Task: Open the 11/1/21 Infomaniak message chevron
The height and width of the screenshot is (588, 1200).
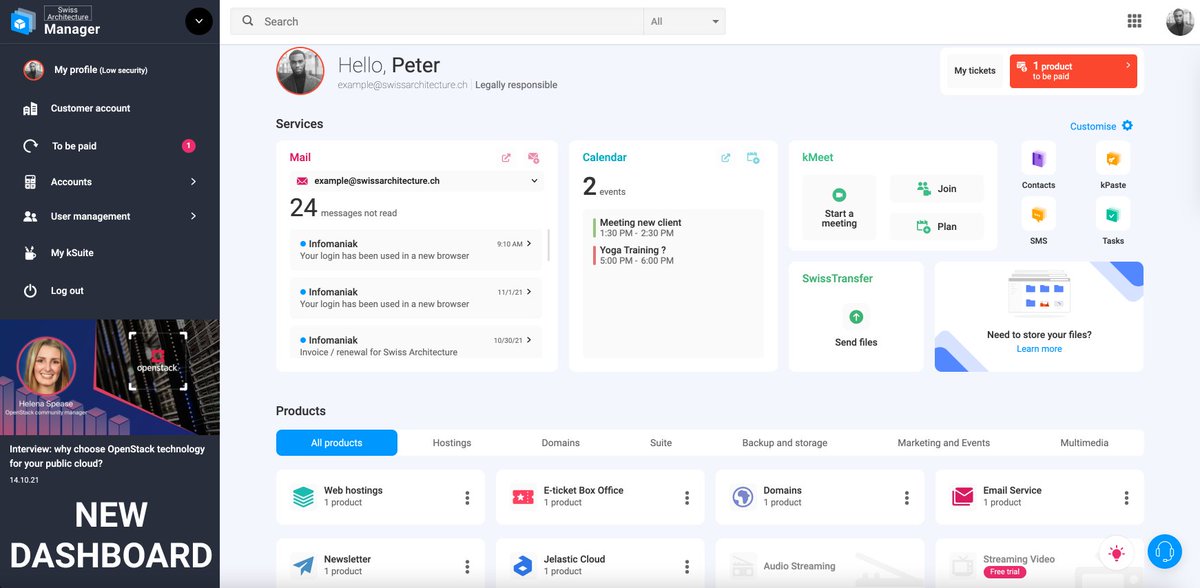Action: pyautogui.click(x=528, y=292)
